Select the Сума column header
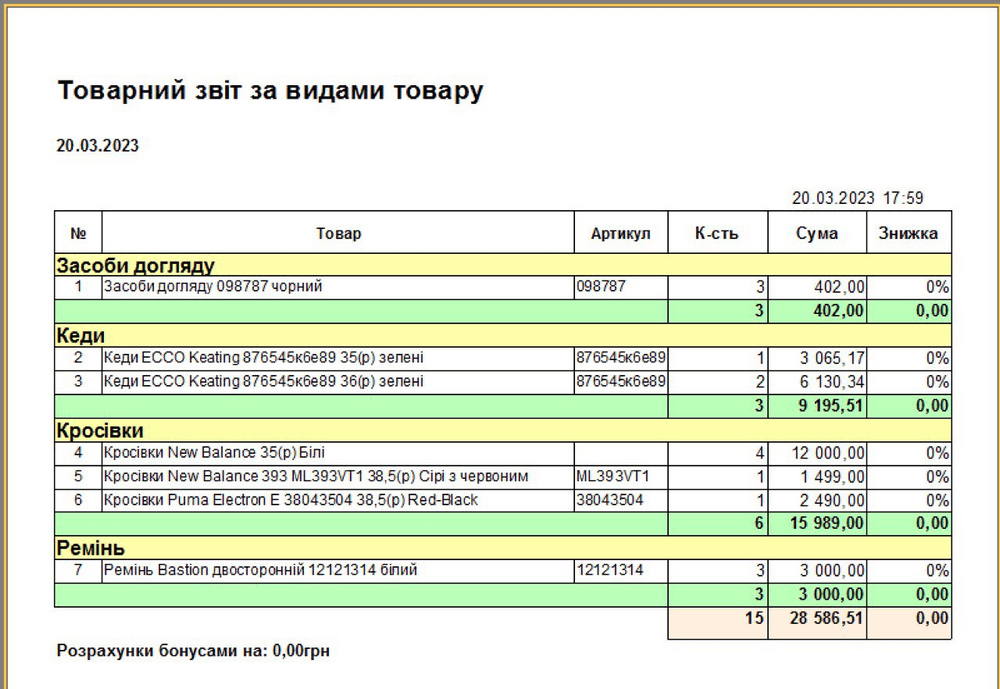Image resolution: width=1000 pixels, height=689 pixels. tap(817, 232)
